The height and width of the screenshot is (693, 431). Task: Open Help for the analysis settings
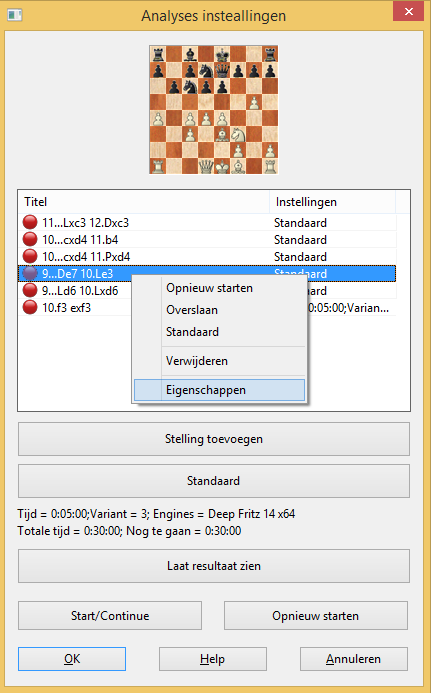[213, 659]
